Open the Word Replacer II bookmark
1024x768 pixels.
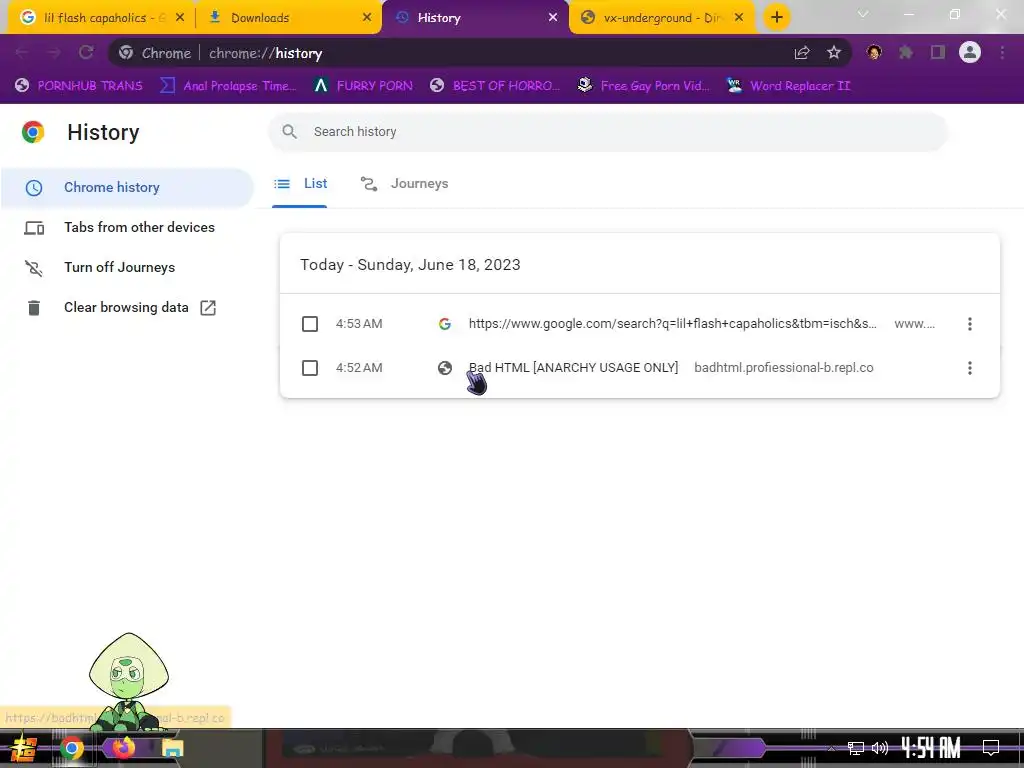(x=789, y=86)
